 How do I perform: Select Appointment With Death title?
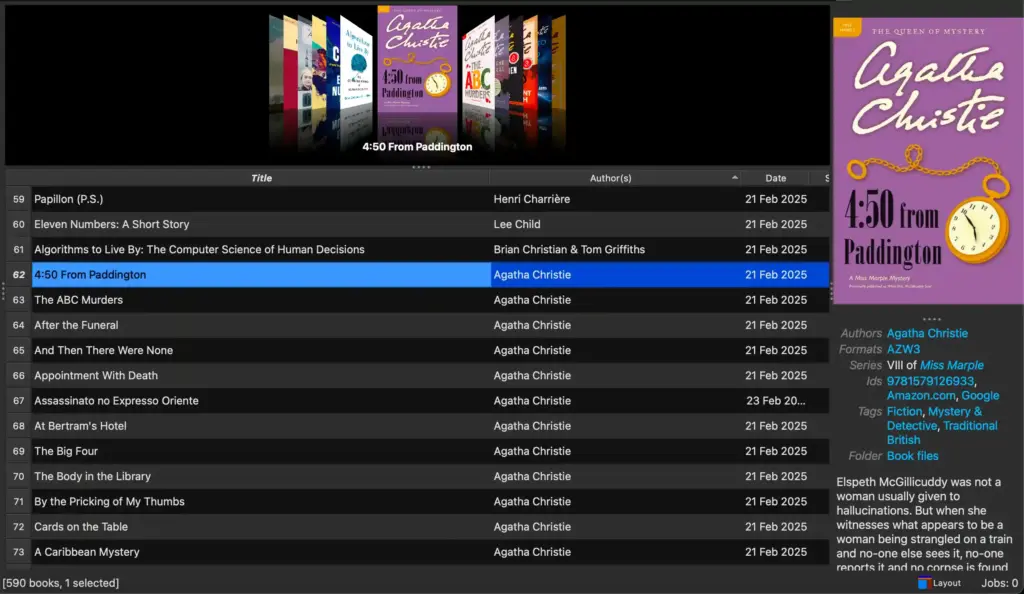coord(96,375)
